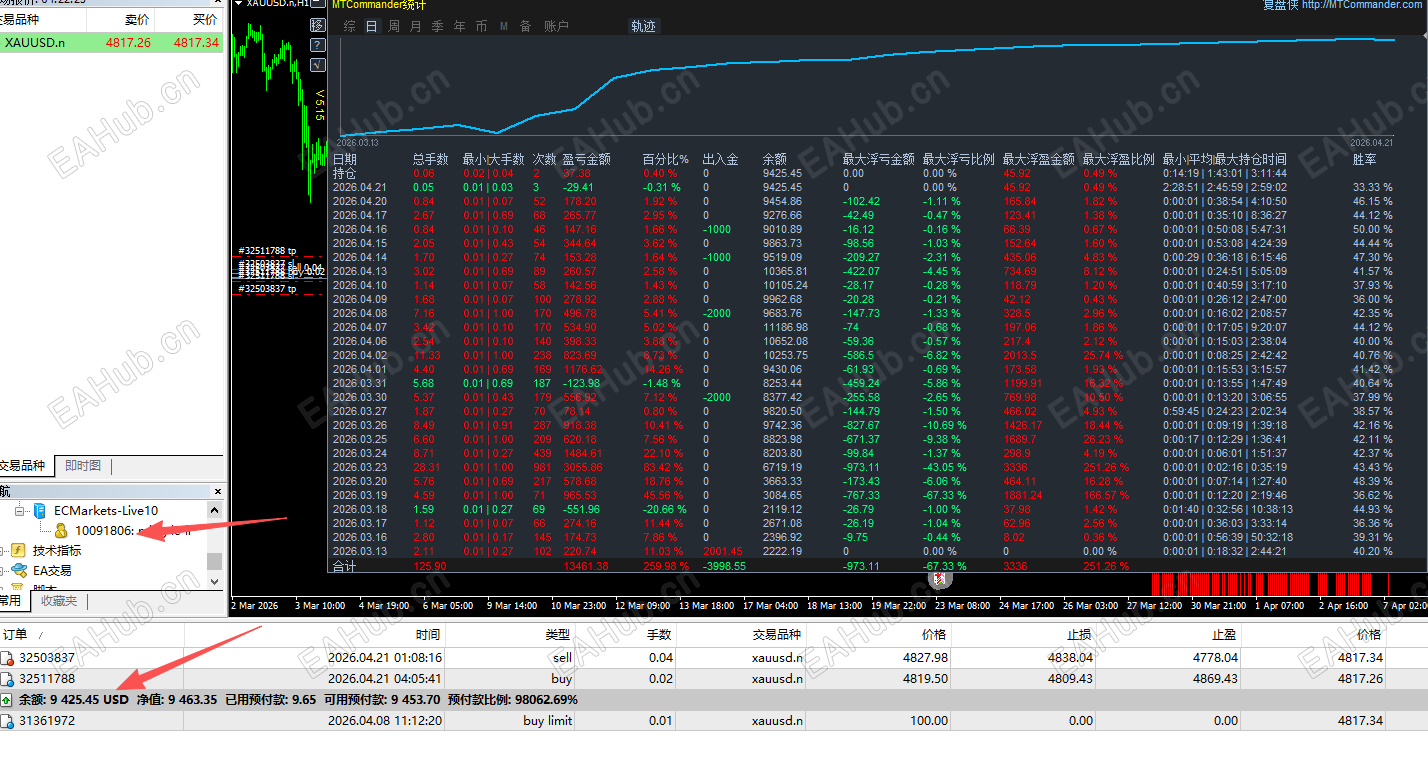Click the ECMarkets-Live10 server icon

pyautogui.click(x=40, y=511)
